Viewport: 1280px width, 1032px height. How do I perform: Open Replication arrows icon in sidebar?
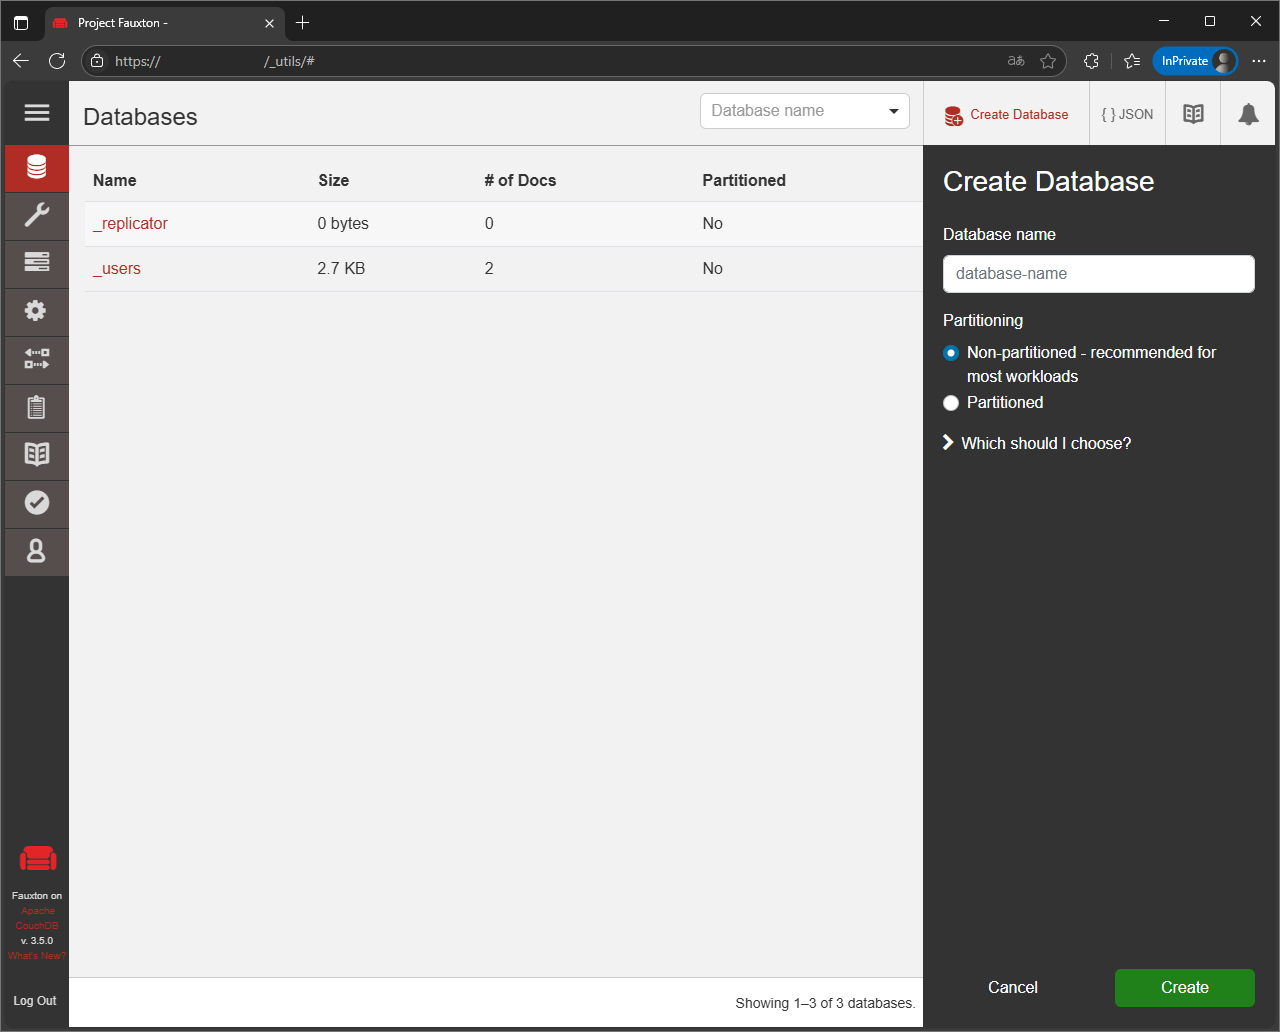pos(37,359)
